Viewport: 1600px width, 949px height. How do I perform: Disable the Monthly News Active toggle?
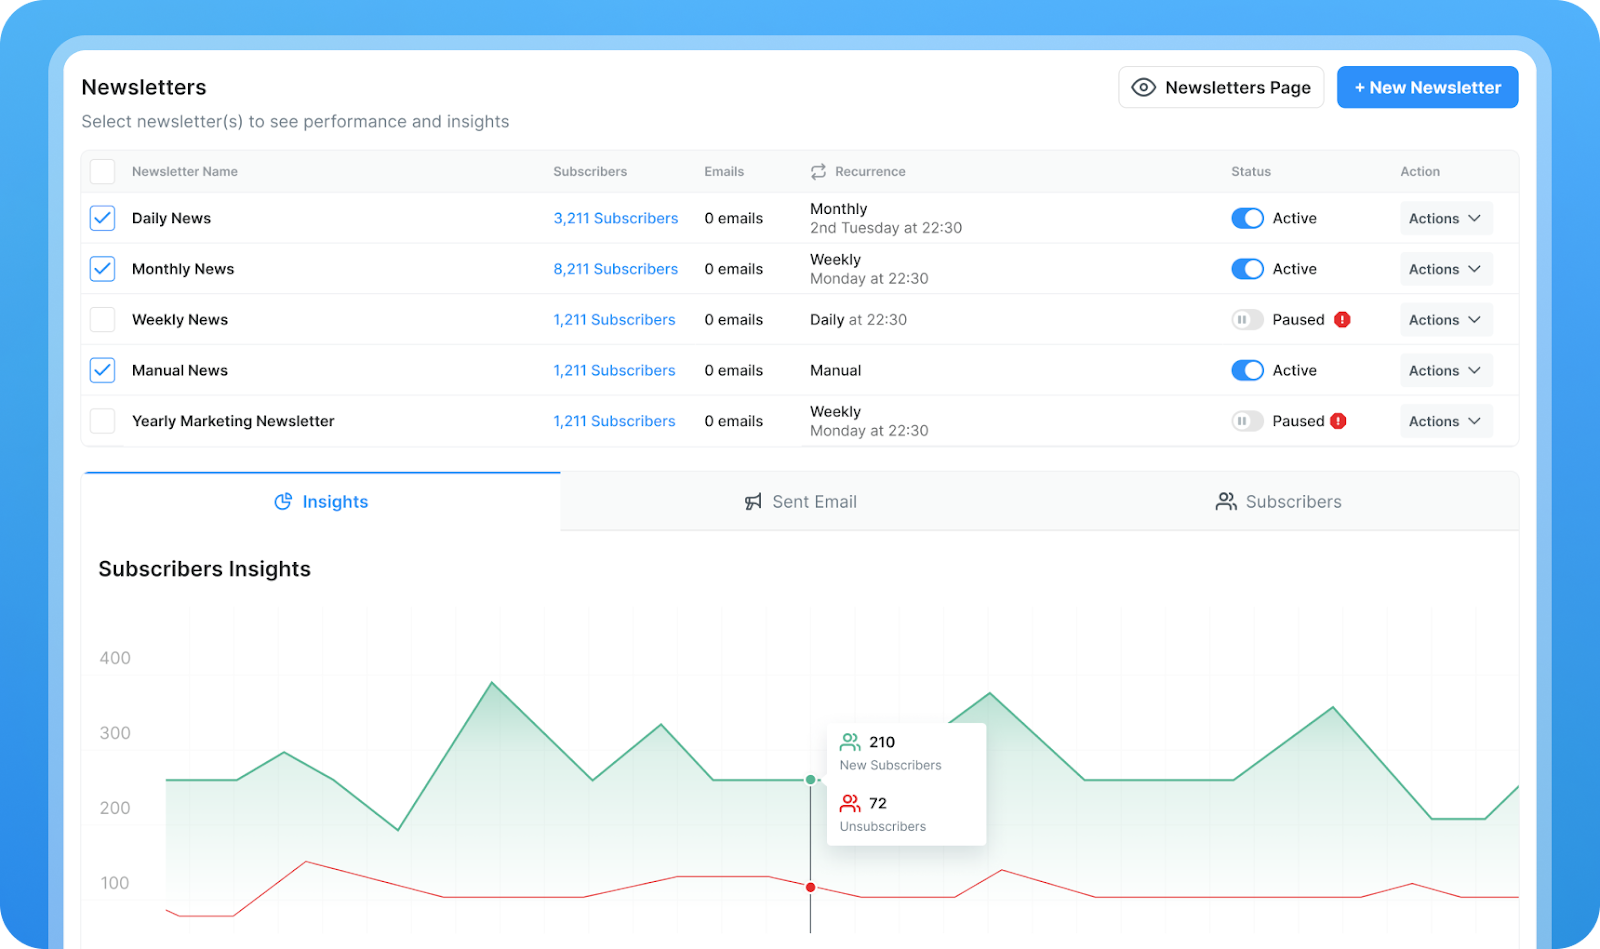[x=1247, y=269]
